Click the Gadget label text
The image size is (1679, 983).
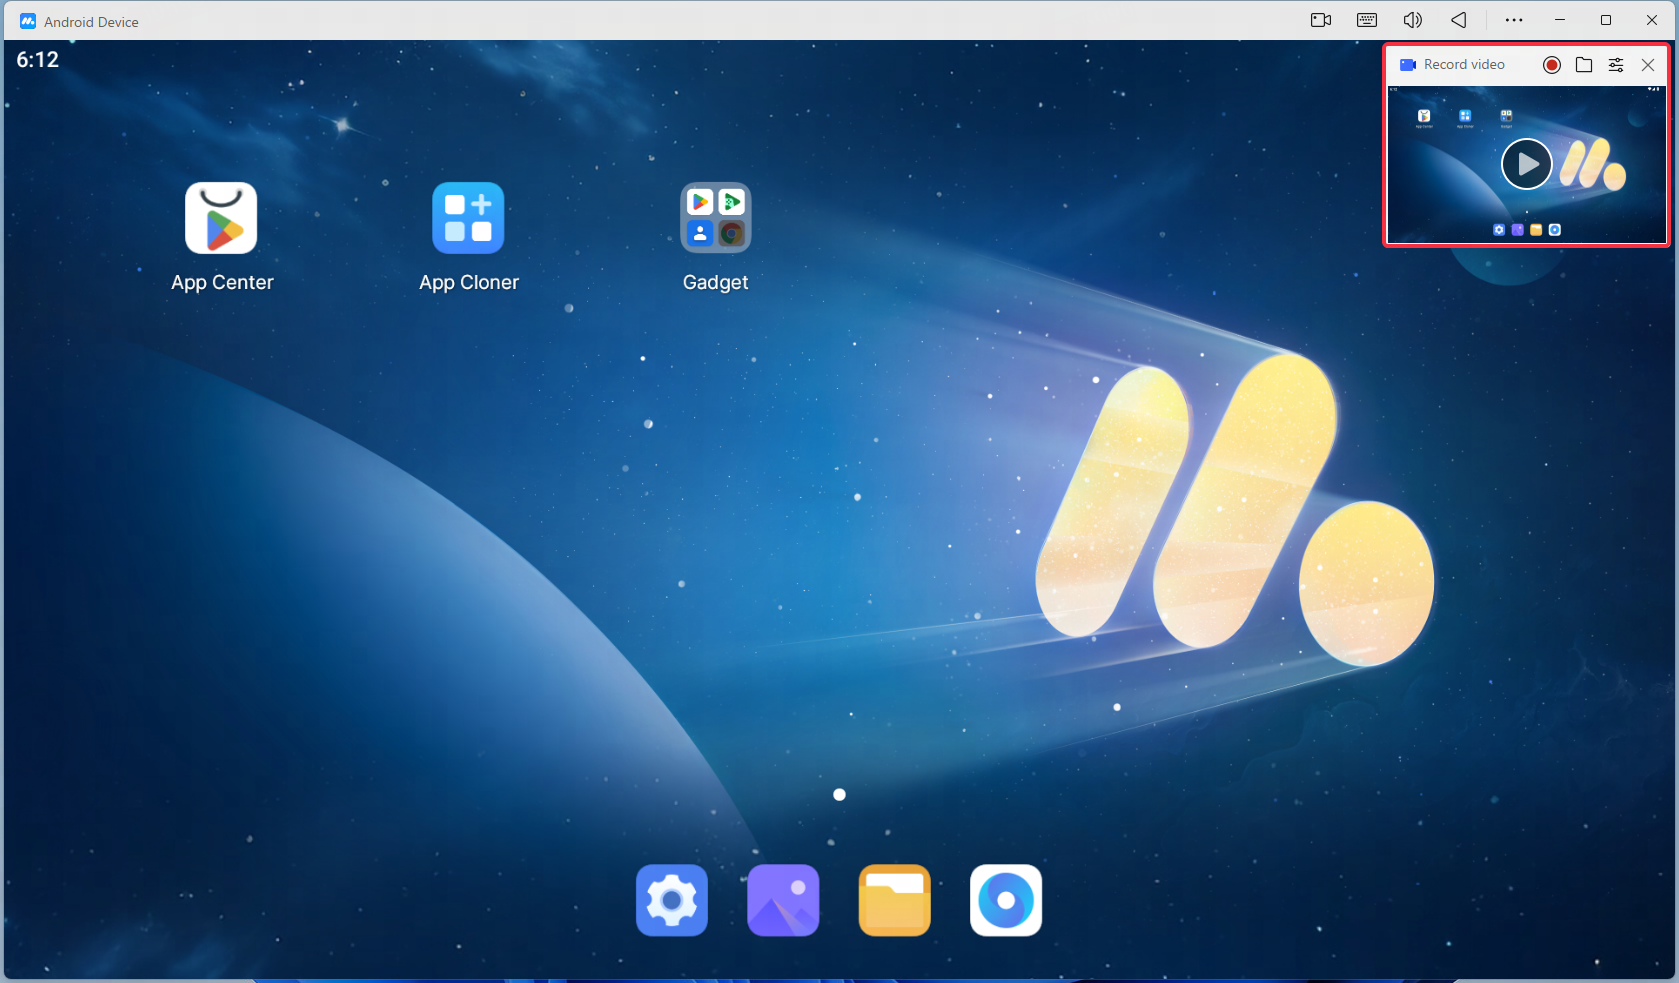pyautogui.click(x=716, y=283)
